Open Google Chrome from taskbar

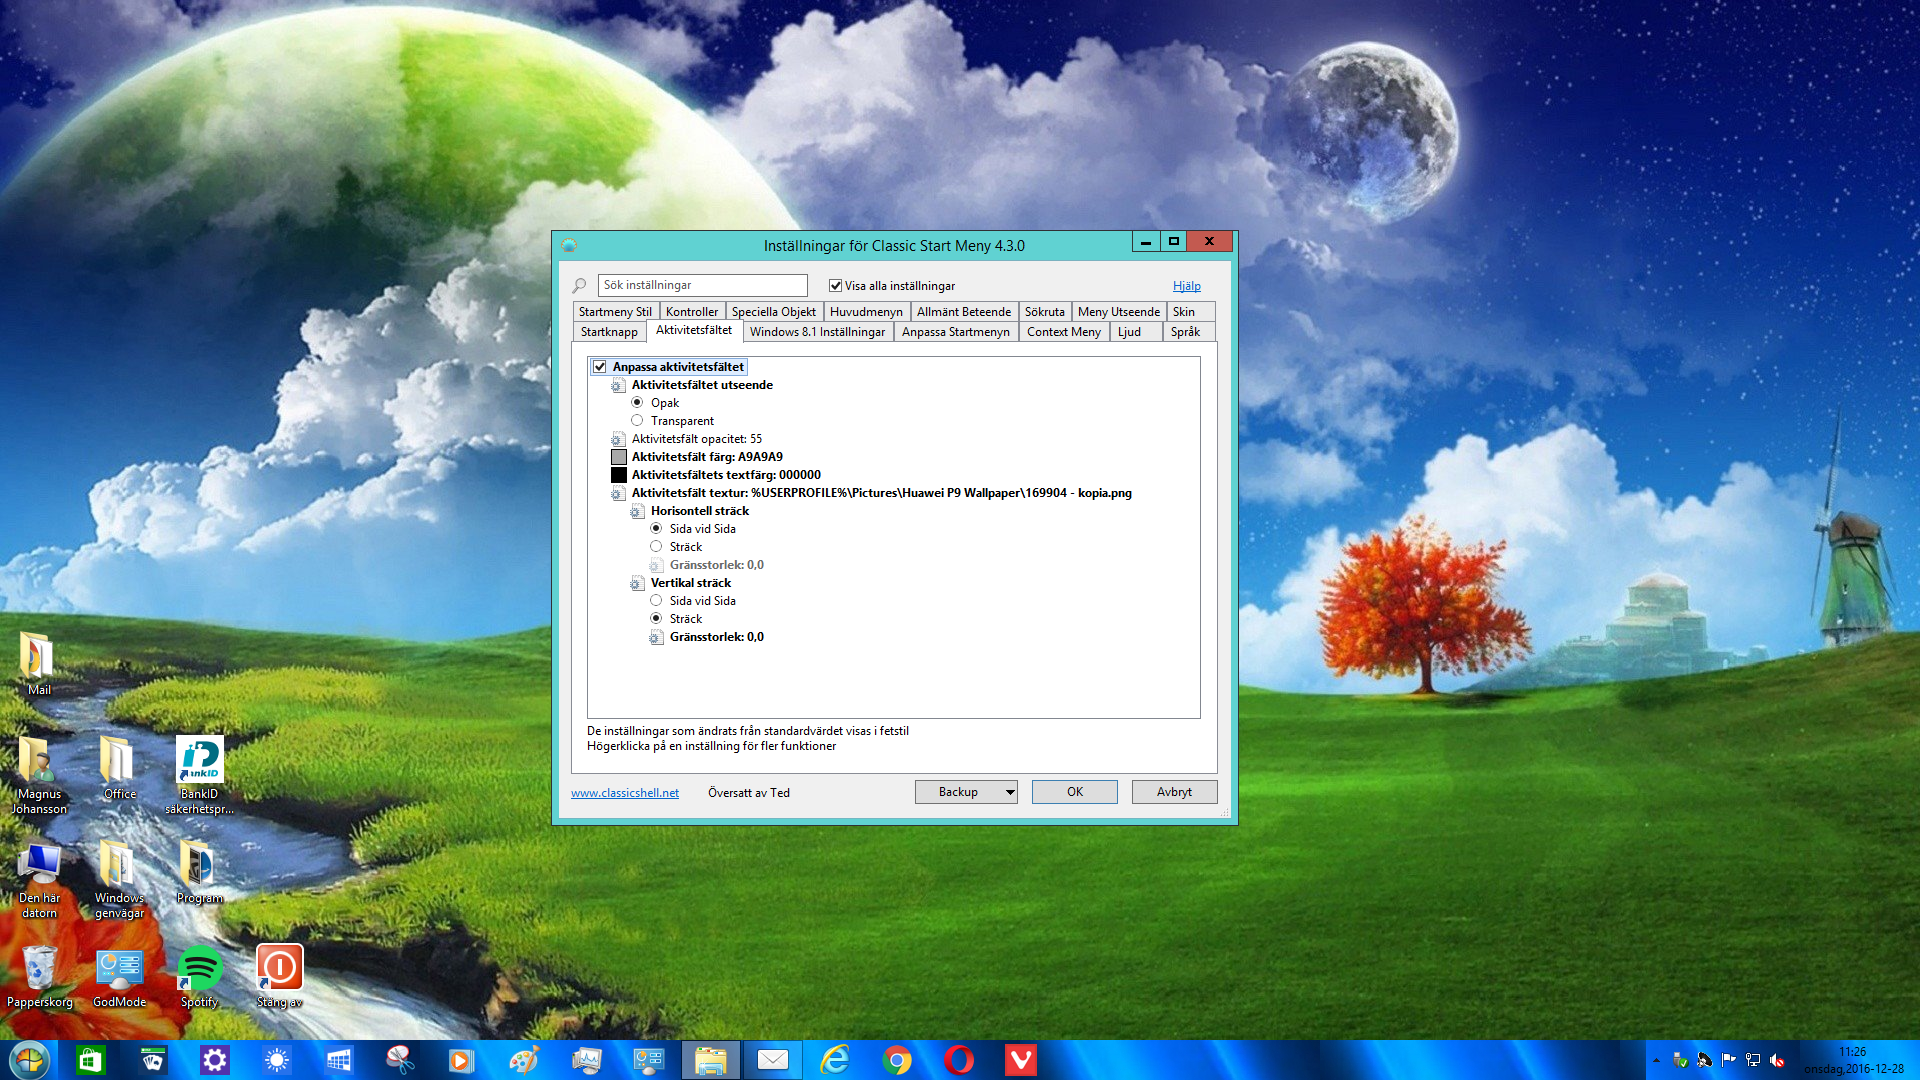(897, 1060)
